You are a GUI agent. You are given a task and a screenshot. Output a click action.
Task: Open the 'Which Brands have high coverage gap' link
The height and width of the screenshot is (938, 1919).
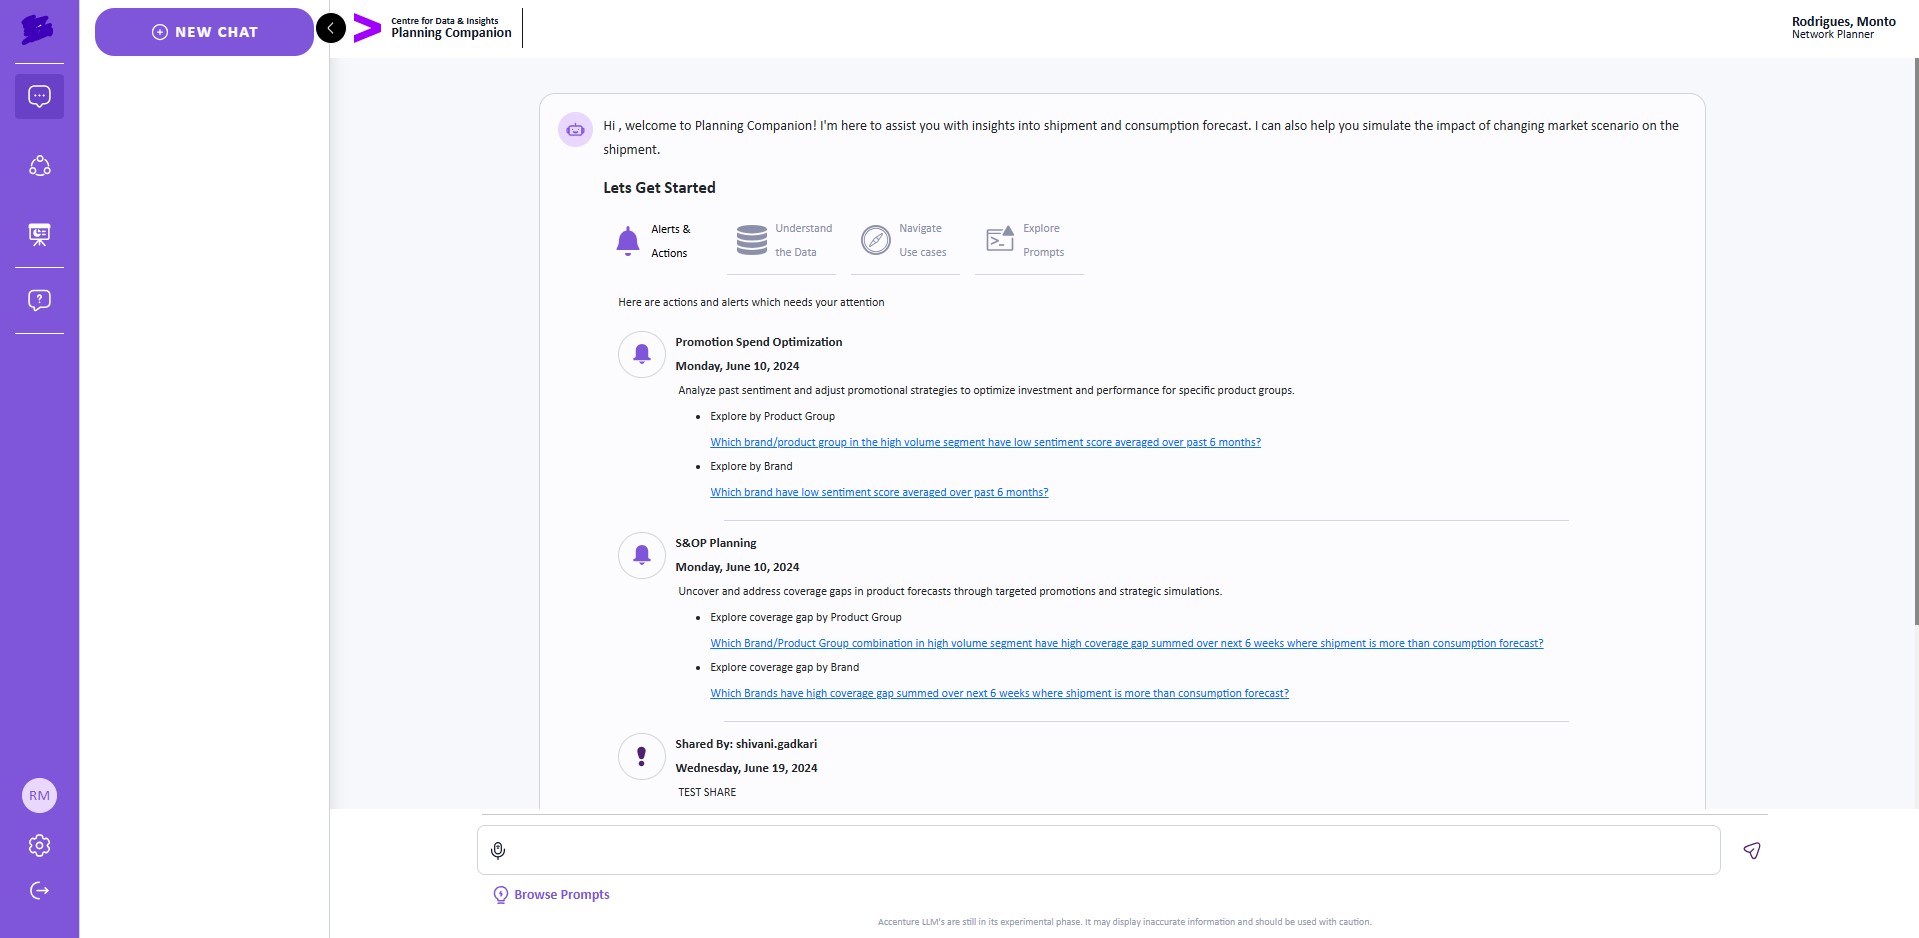coord(999,693)
